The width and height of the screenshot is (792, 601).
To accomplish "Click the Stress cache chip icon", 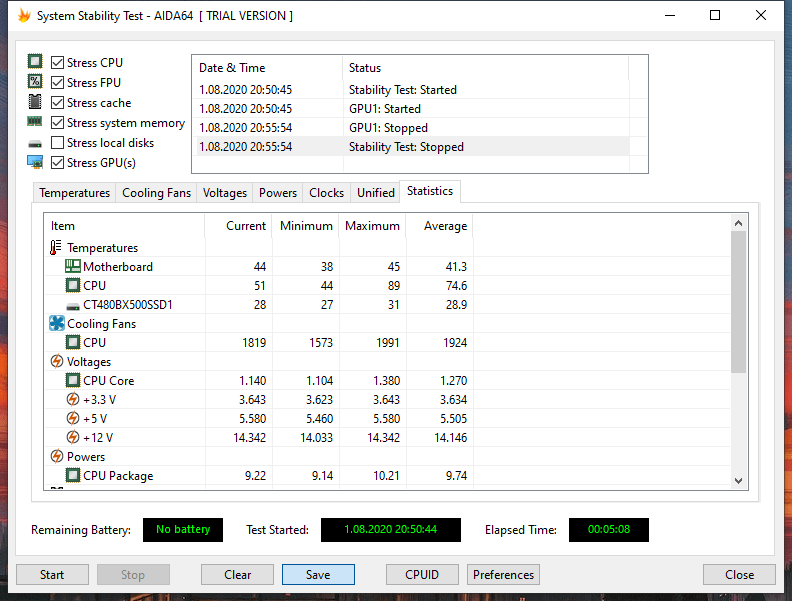I will (x=35, y=102).
